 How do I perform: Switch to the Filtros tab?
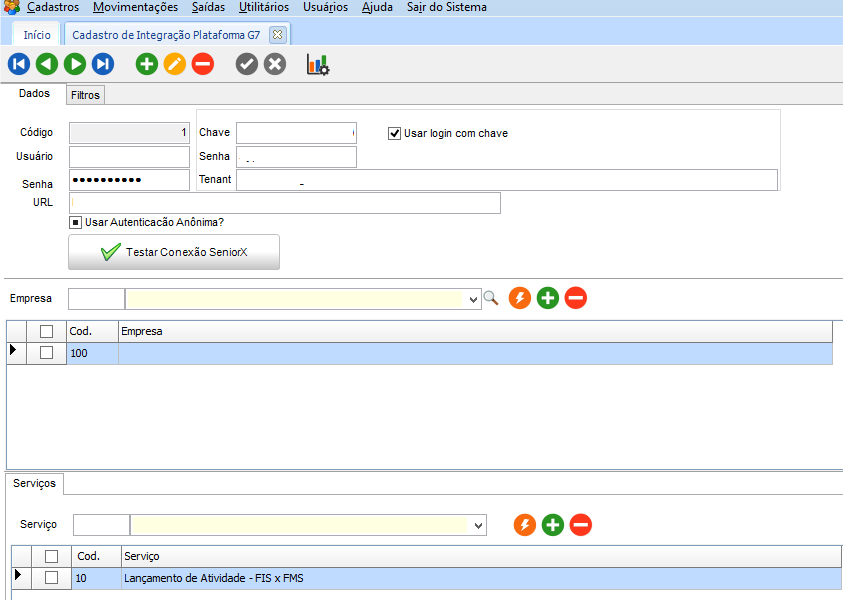pyautogui.click(x=85, y=95)
